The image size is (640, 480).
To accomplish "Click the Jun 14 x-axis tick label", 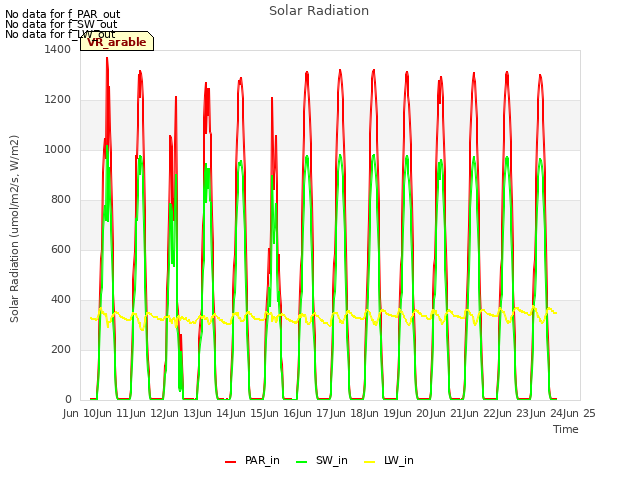I will [x=214, y=413].
